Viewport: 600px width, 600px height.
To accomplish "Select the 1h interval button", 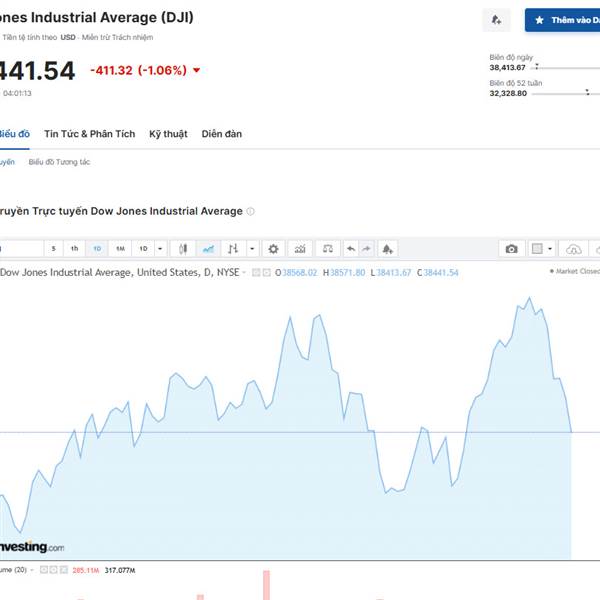I will (75, 249).
